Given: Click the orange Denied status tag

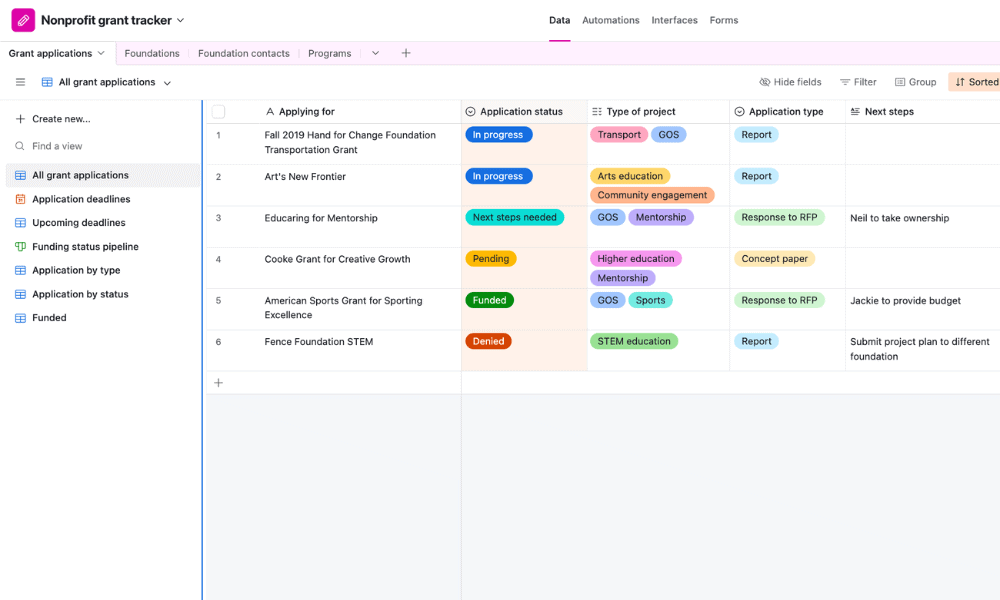Looking at the screenshot, I should click(x=488, y=341).
